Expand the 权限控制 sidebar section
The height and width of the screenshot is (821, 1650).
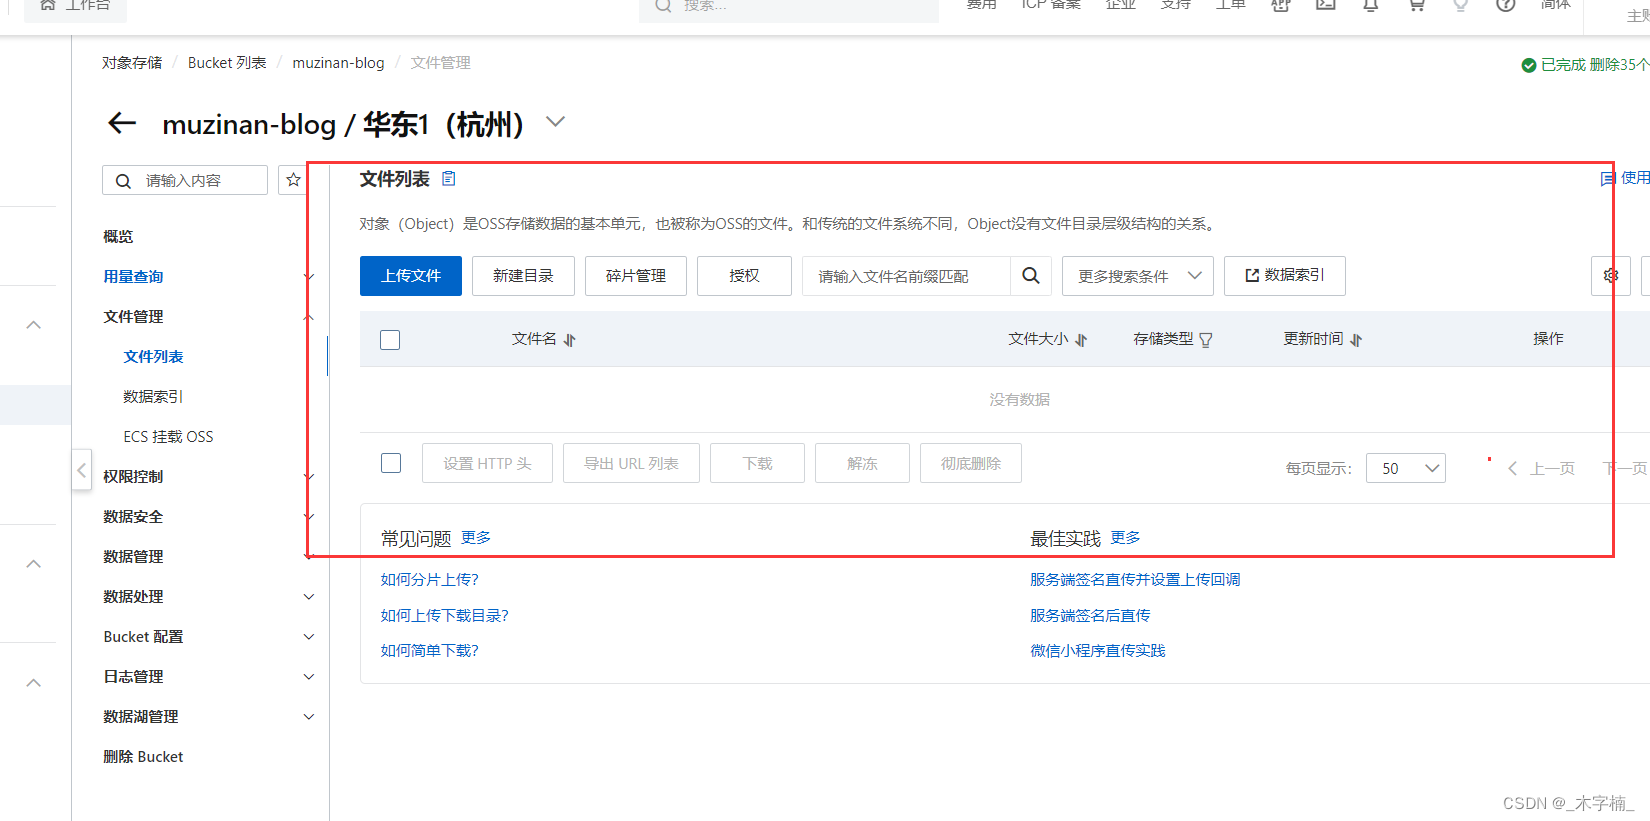(x=309, y=477)
